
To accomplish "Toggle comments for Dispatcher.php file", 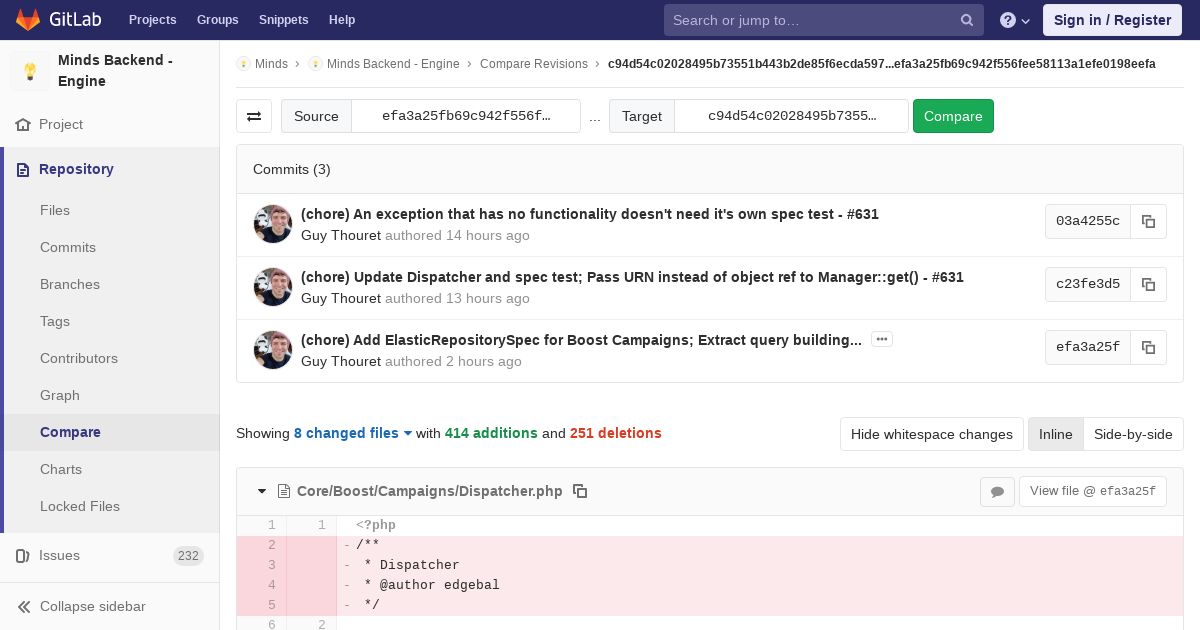I will click(x=997, y=491).
